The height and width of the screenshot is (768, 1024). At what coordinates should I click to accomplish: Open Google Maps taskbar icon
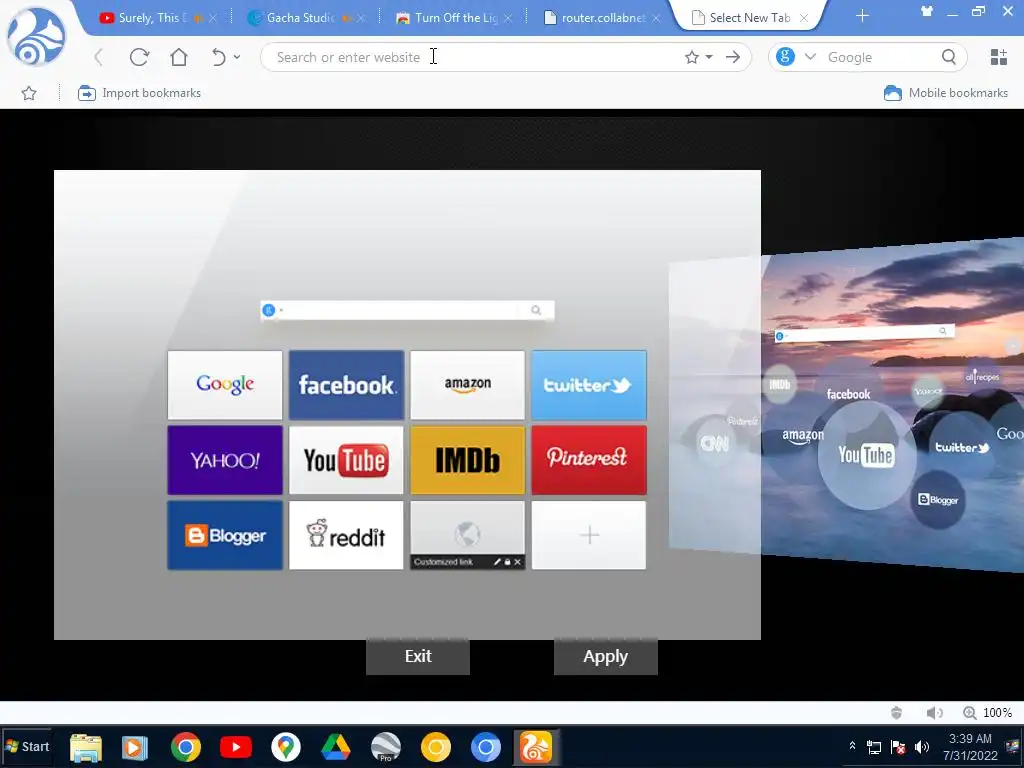click(x=285, y=747)
